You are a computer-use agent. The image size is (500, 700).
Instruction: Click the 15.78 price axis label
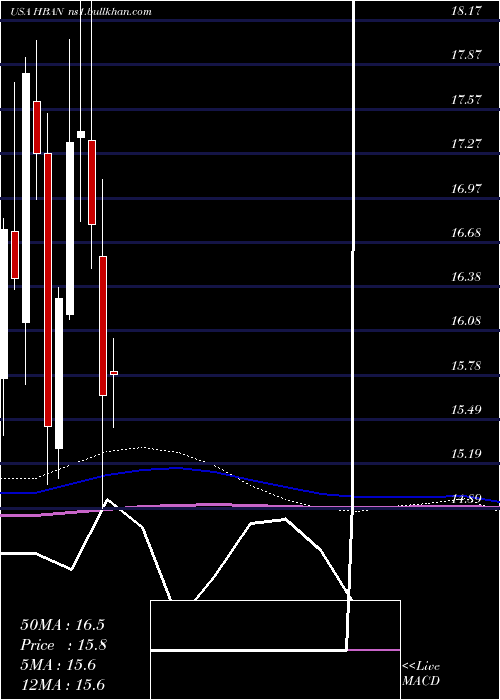click(467, 366)
